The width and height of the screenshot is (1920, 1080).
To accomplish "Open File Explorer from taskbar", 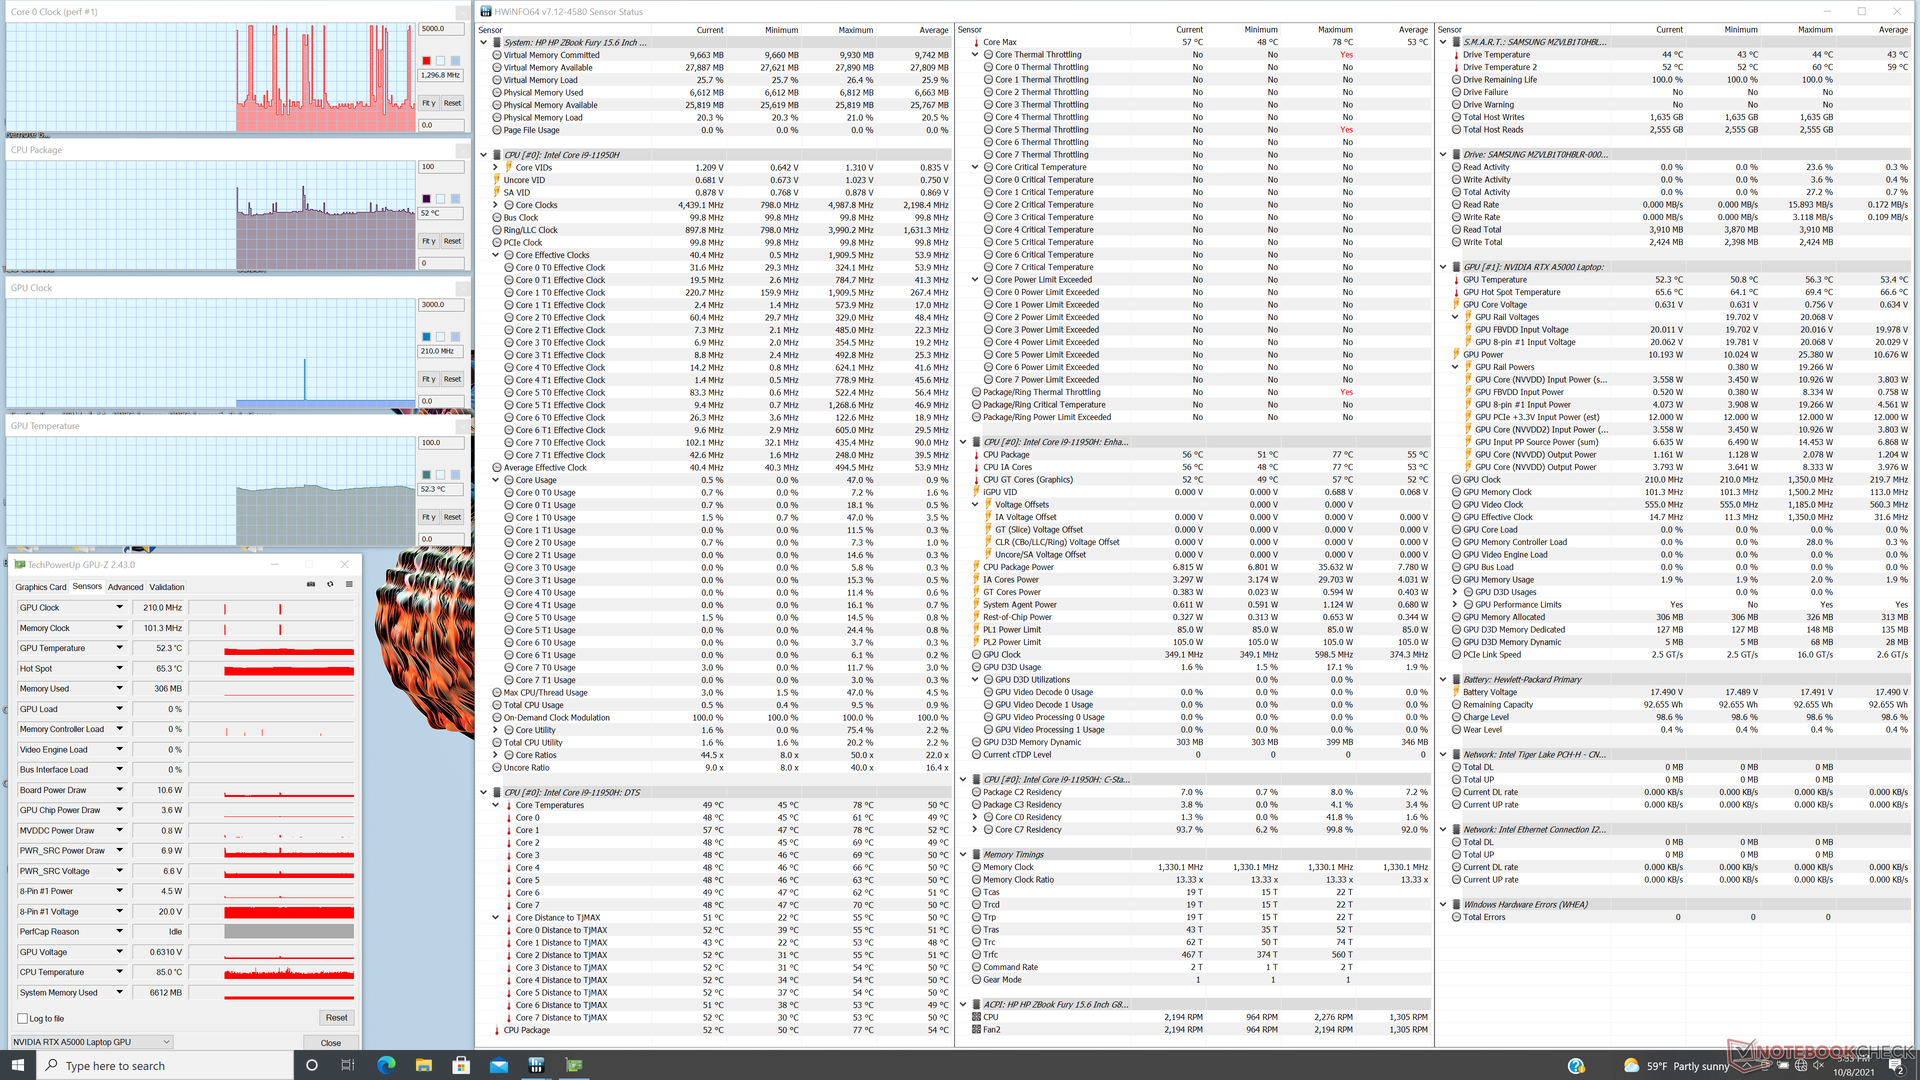I will (423, 1065).
